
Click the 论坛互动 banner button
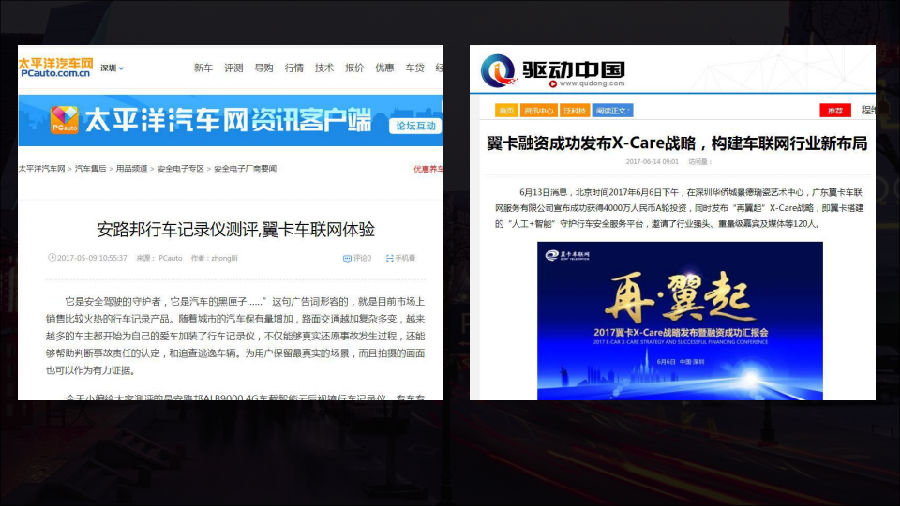tap(416, 125)
